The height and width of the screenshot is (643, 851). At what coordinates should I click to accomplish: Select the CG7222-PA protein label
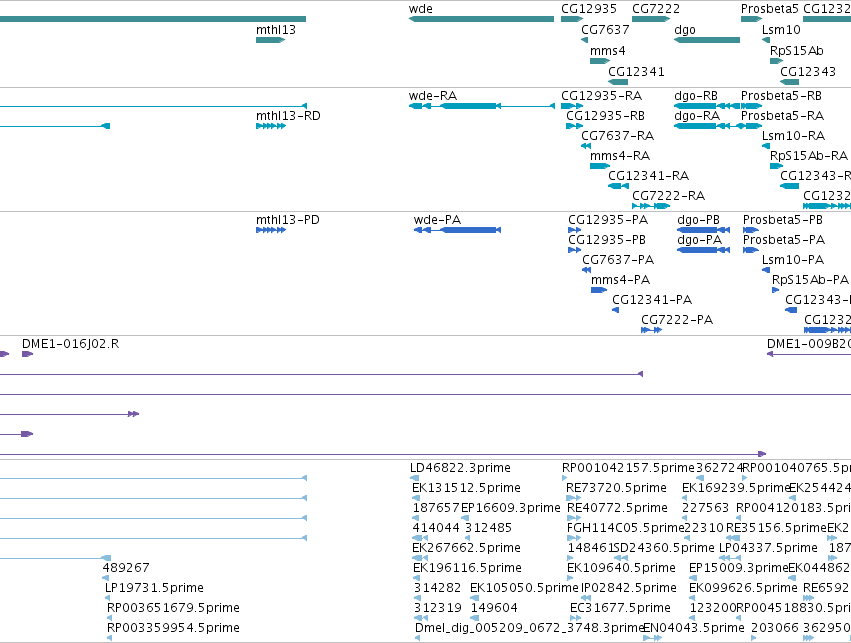(677, 320)
